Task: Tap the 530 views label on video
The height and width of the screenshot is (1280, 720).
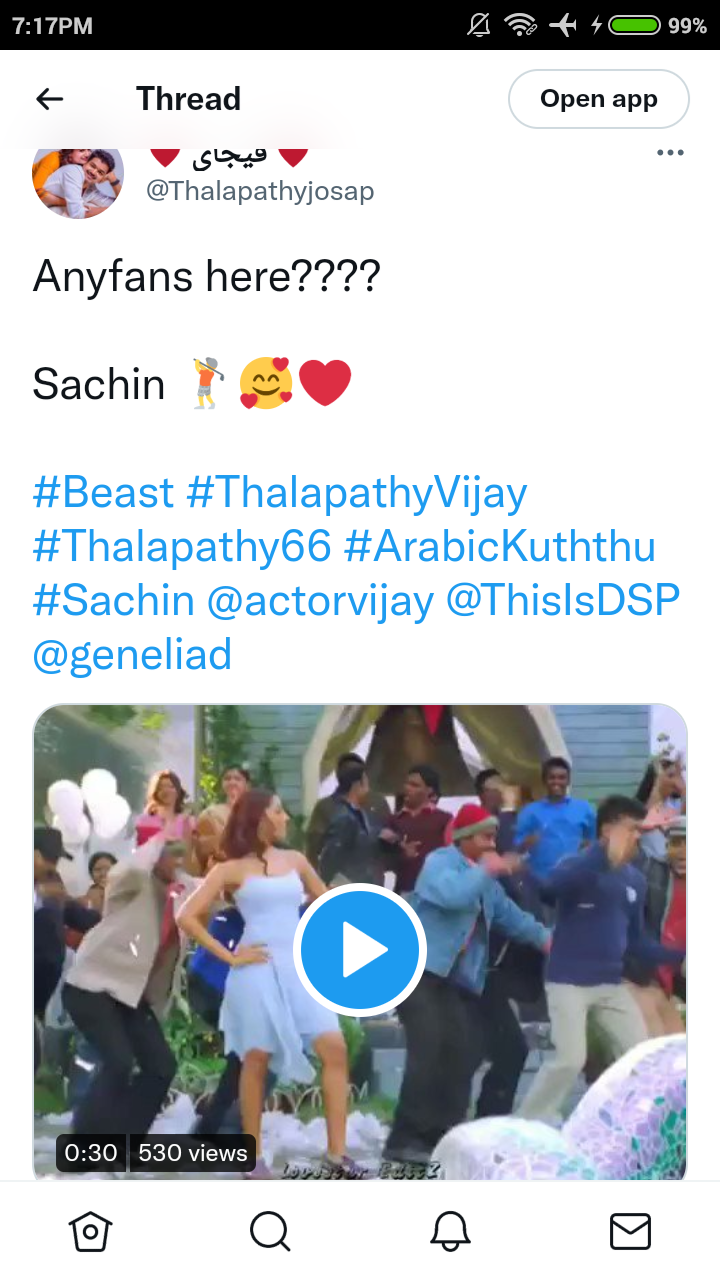Action: [192, 1153]
